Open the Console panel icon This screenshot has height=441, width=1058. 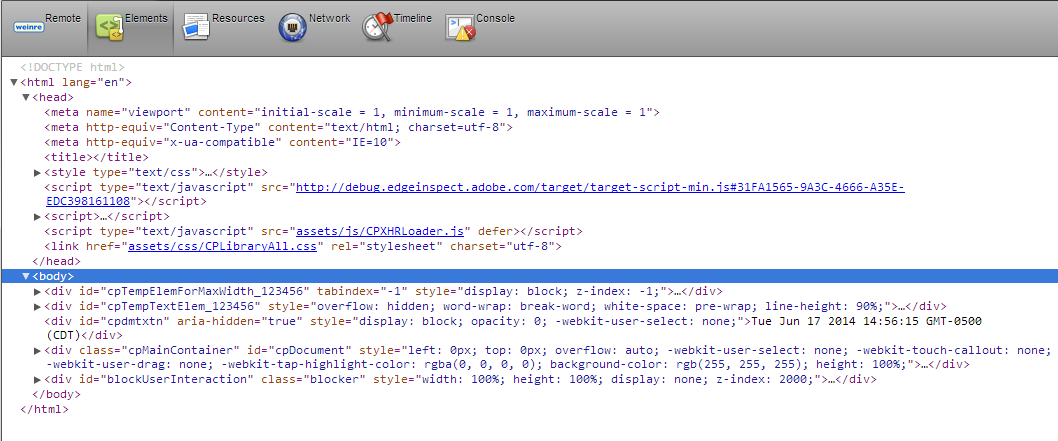pos(460,28)
